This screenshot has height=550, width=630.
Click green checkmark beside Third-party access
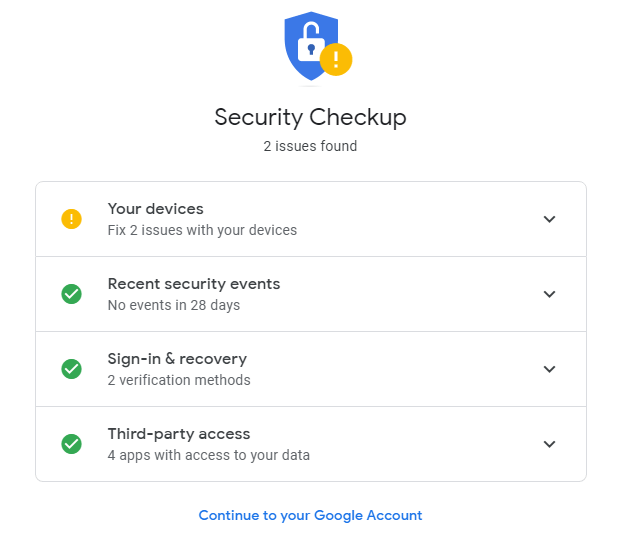tap(71, 444)
